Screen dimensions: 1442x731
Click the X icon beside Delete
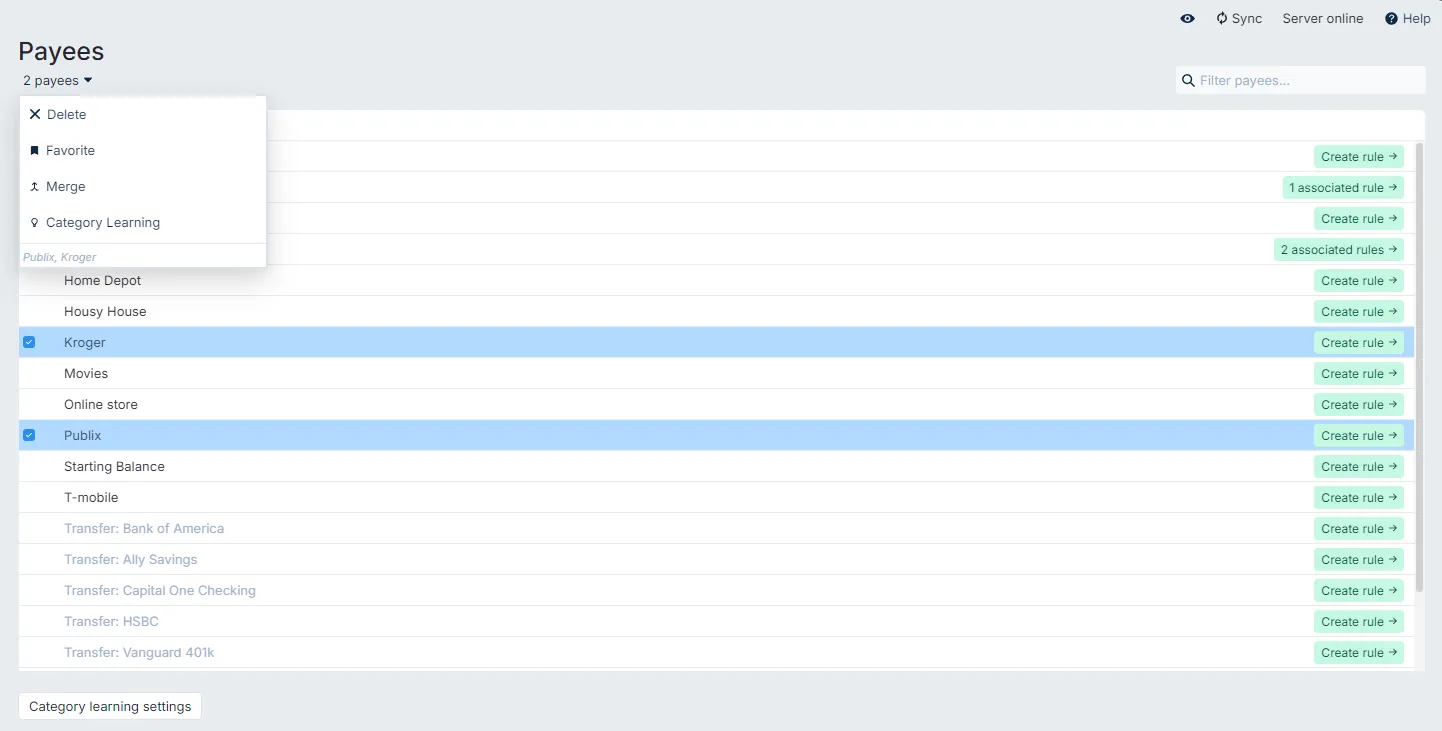click(34, 114)
